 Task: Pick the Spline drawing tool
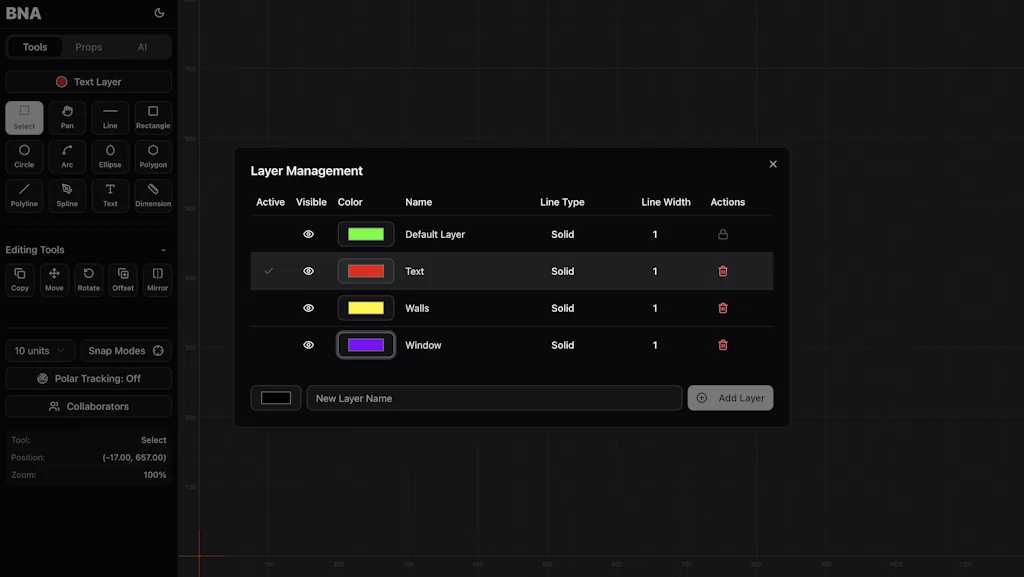click(67, 195)
